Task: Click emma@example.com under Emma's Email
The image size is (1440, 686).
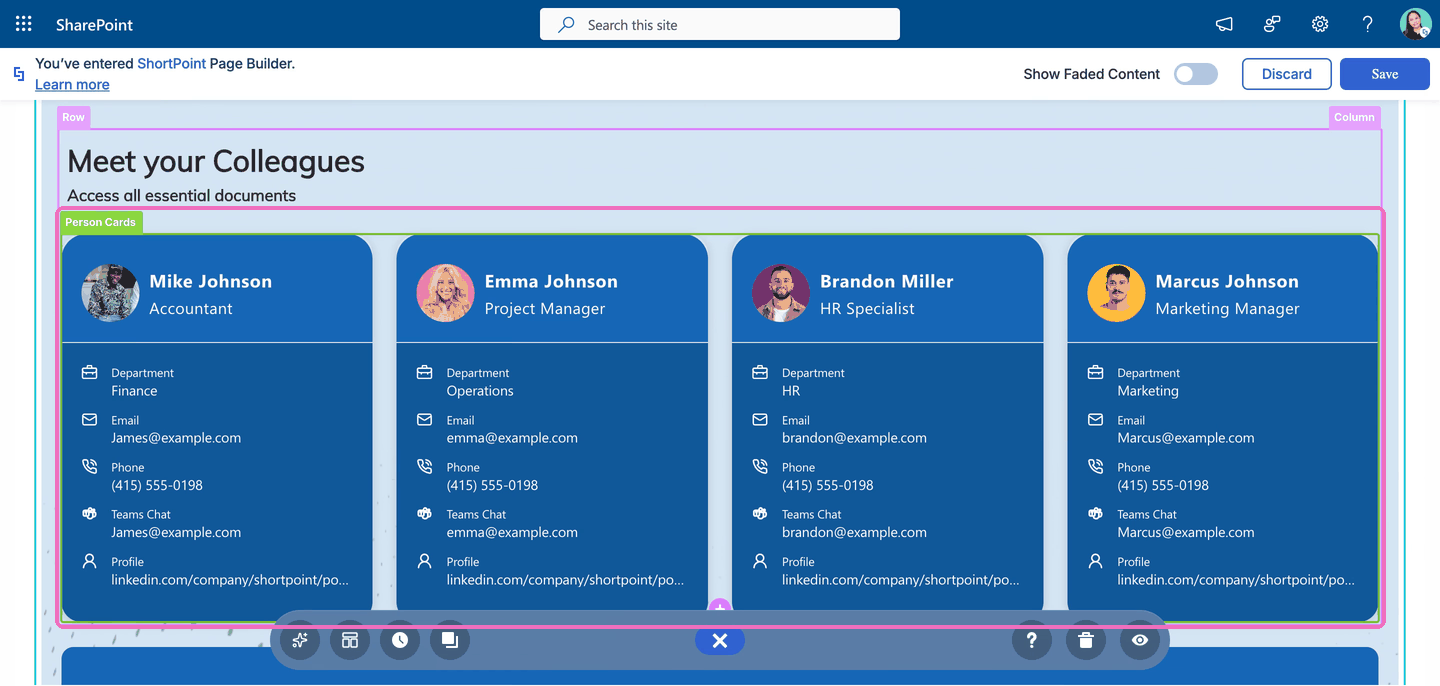Action: pos(512,438)
